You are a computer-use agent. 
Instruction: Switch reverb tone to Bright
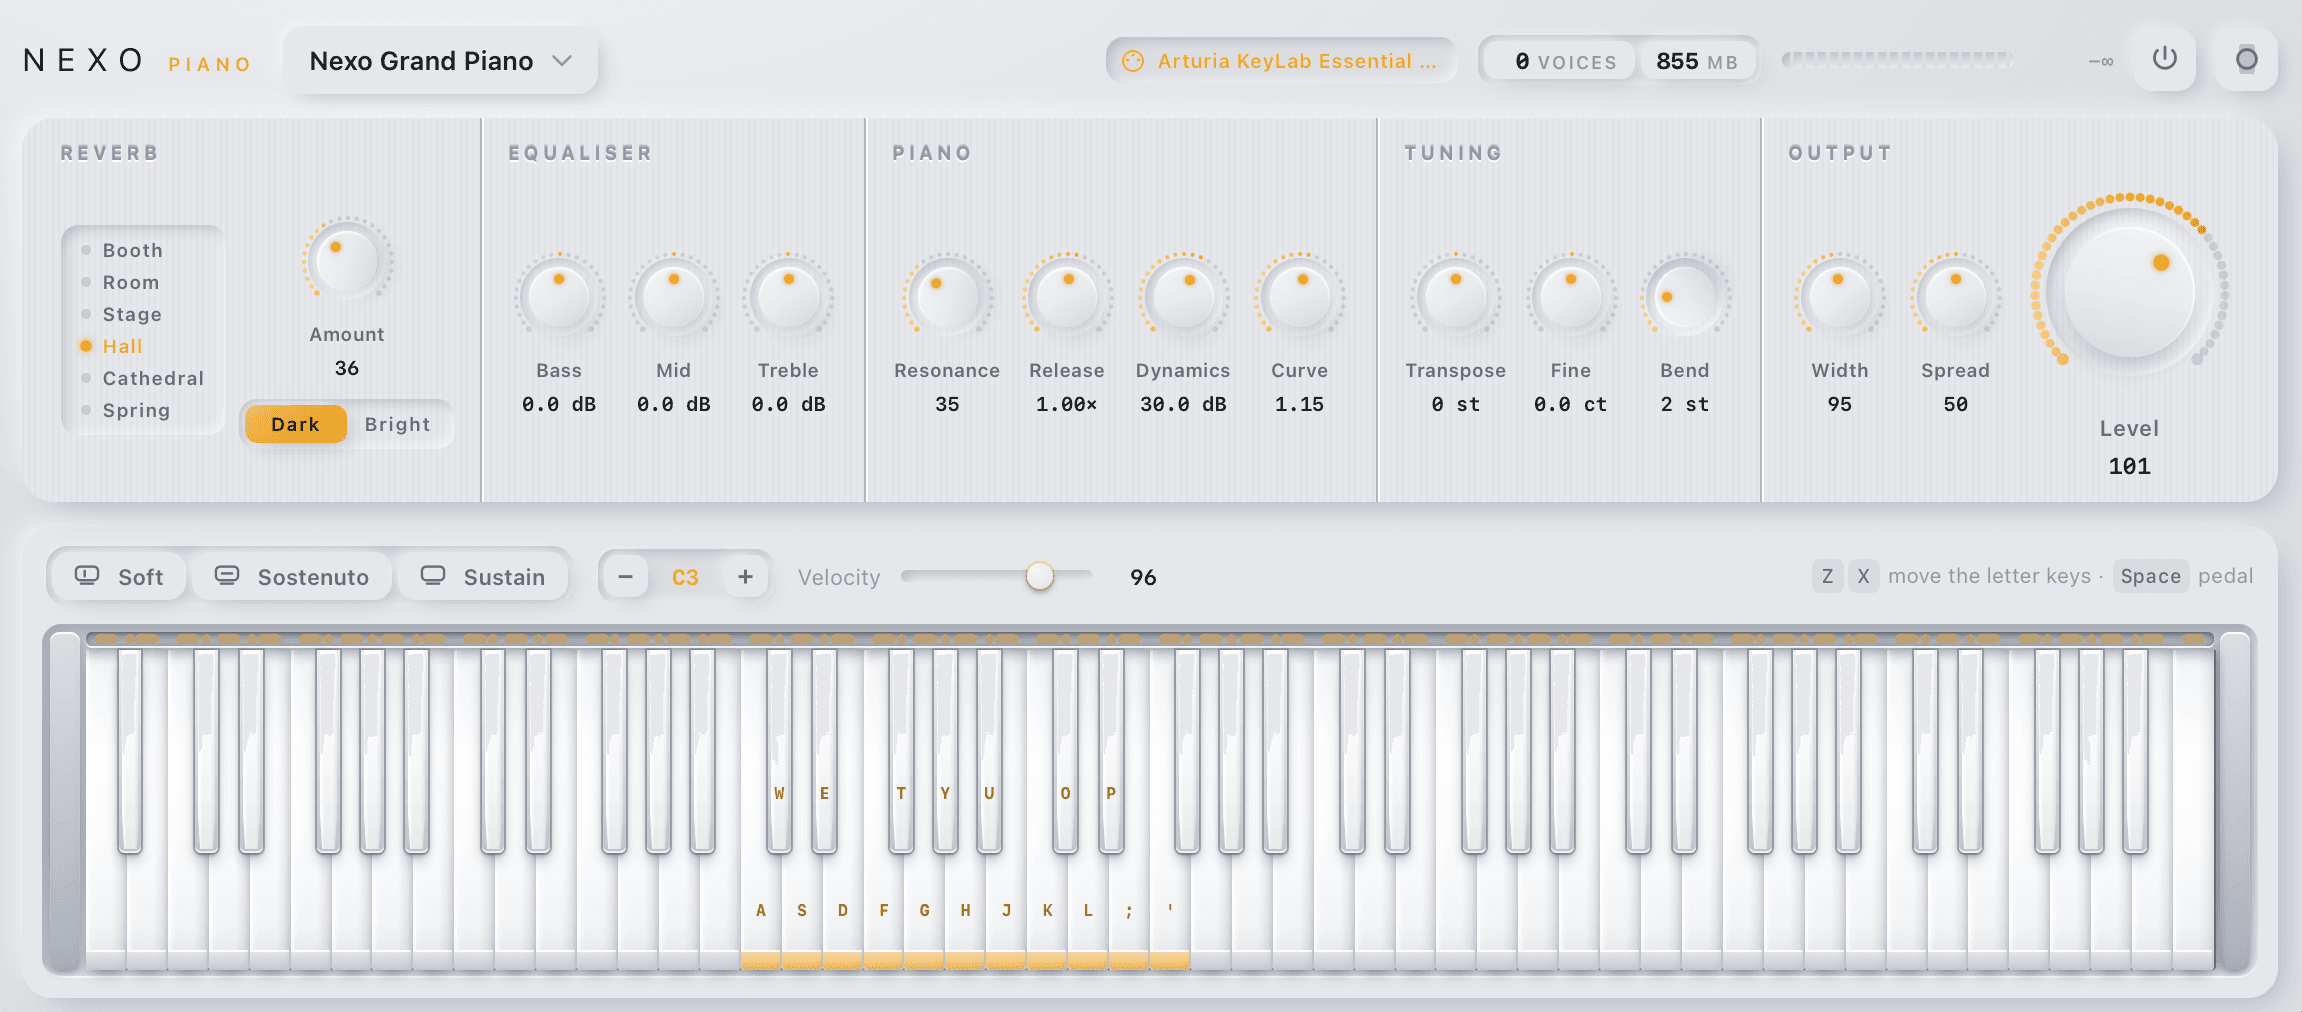tap(397, 424)
